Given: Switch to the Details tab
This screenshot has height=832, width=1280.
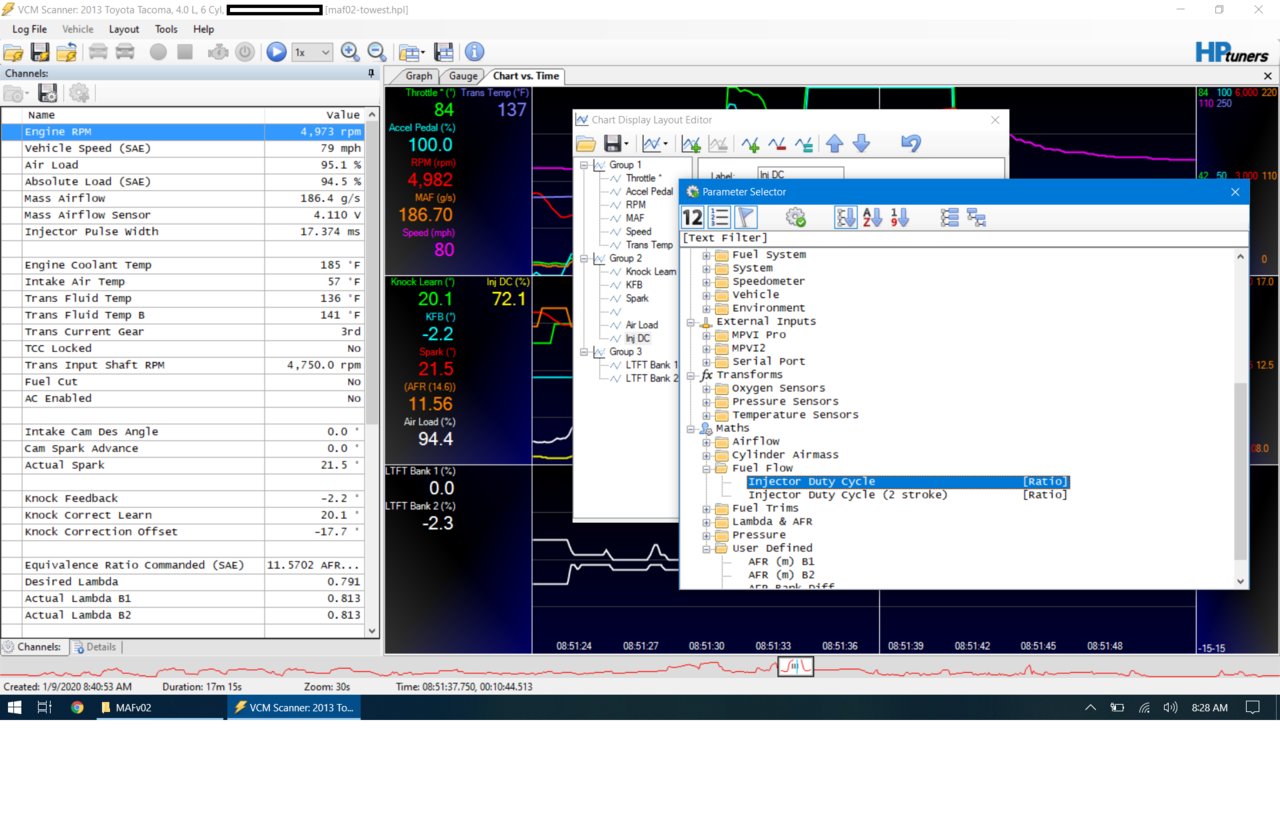Looking at the screenshot, I should click(x=95, y=647).
